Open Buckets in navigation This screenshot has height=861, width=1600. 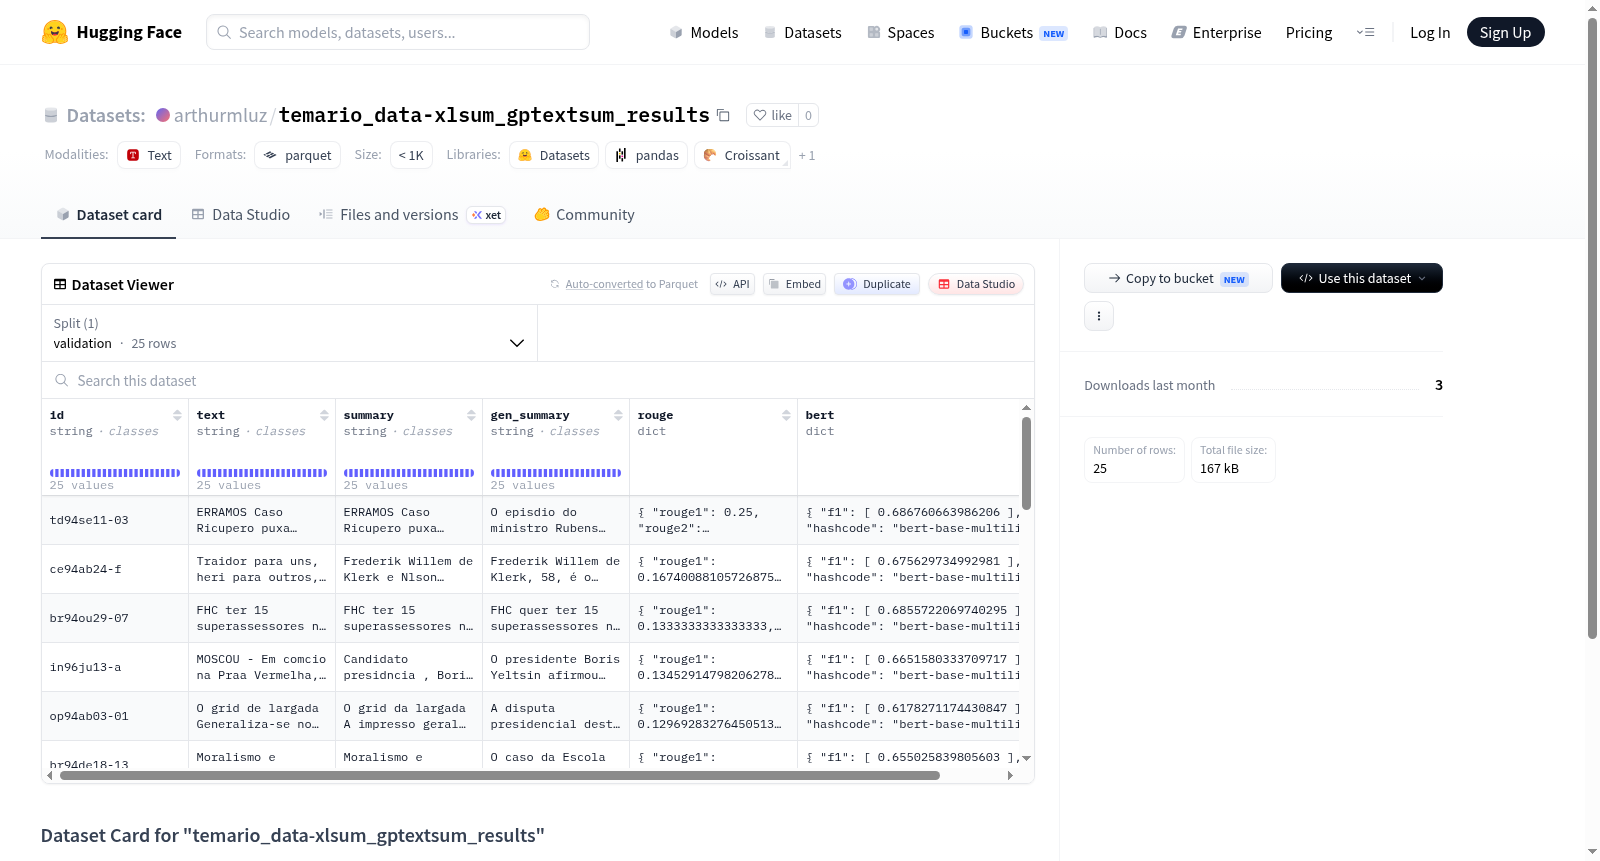click(x=1013, y=32)
